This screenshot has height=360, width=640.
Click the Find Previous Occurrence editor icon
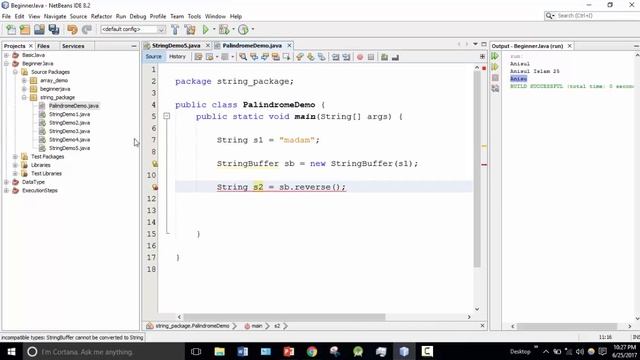pos(254,57)
